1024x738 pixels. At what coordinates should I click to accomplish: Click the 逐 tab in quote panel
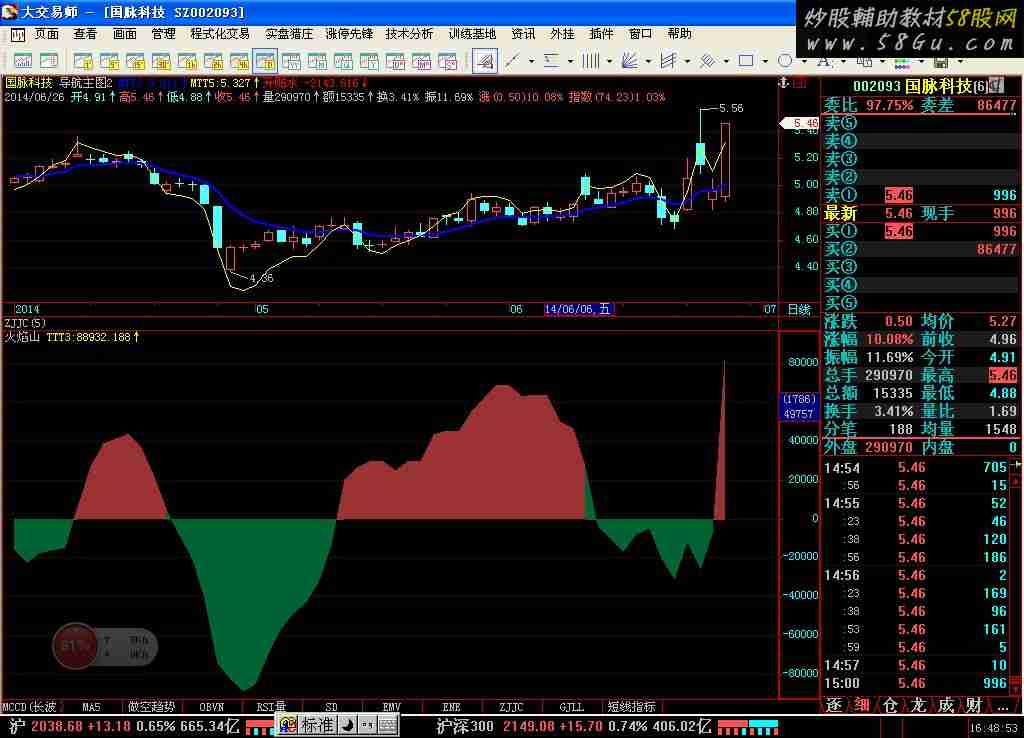[x=834, y=705]
